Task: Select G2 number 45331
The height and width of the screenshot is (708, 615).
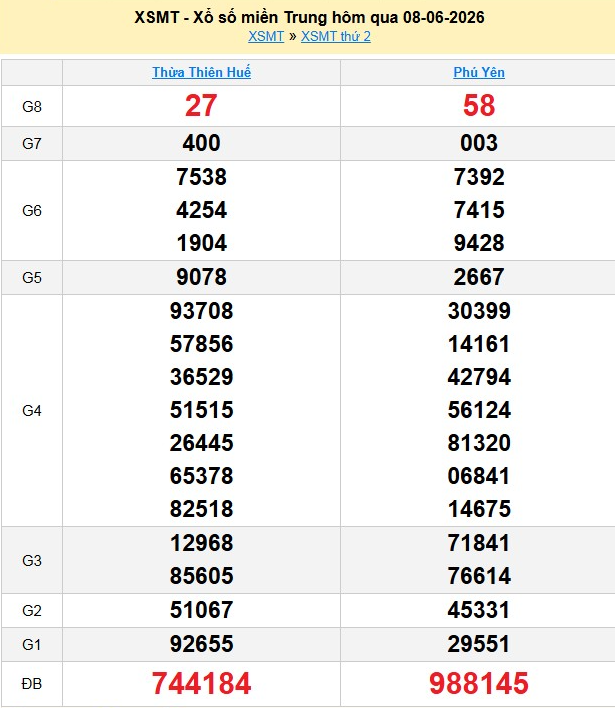Action: coord(479,610)
